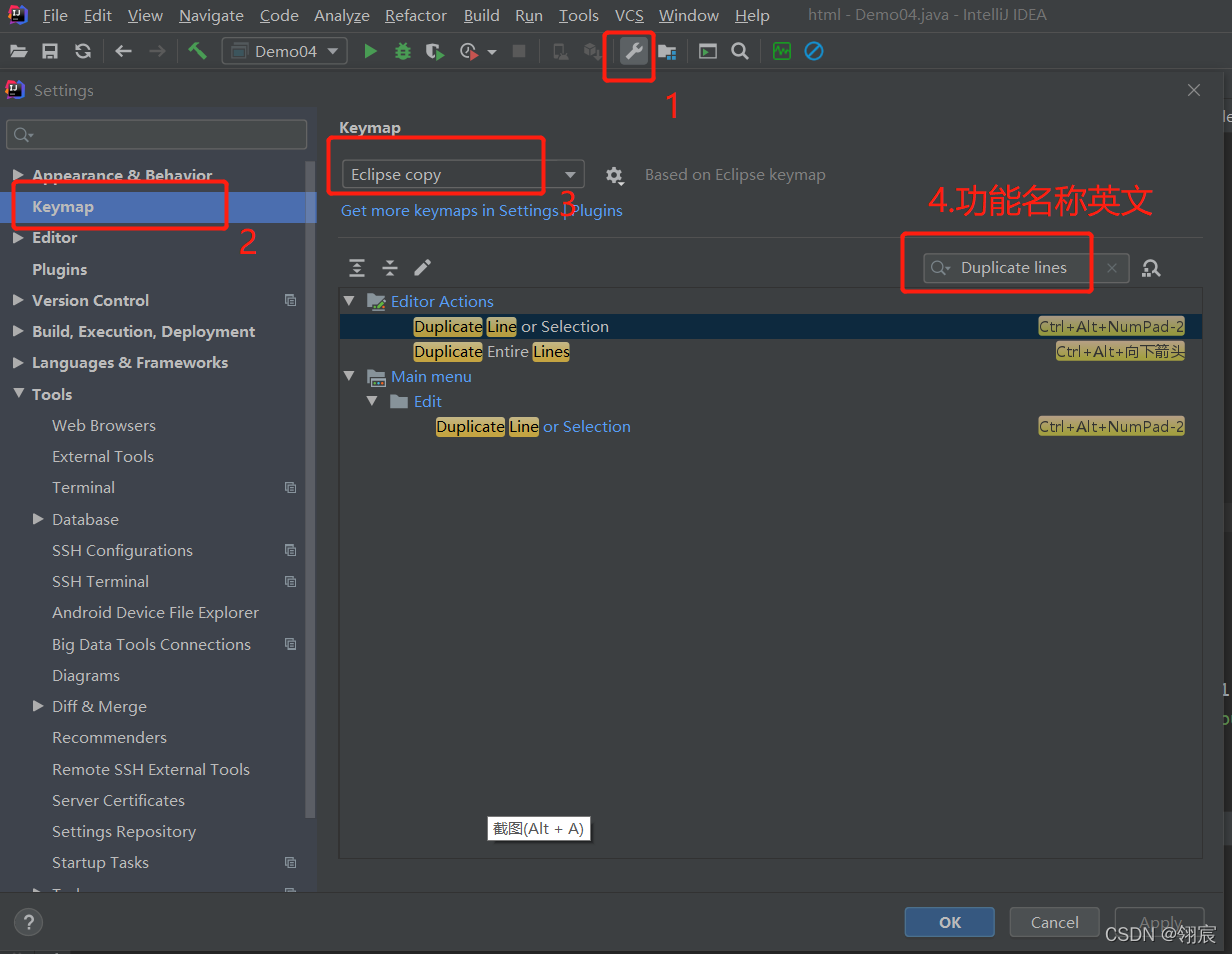The image size is (1232, 954).
Task: Expand the Database item under Tools
Action: coord(38,519)
